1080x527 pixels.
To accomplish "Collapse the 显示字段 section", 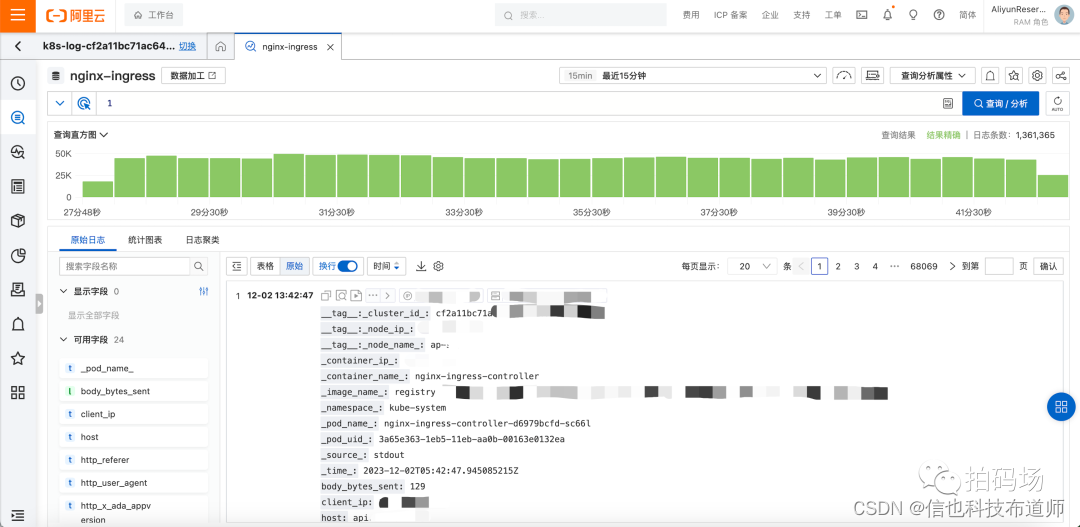I will pos(64,291).
